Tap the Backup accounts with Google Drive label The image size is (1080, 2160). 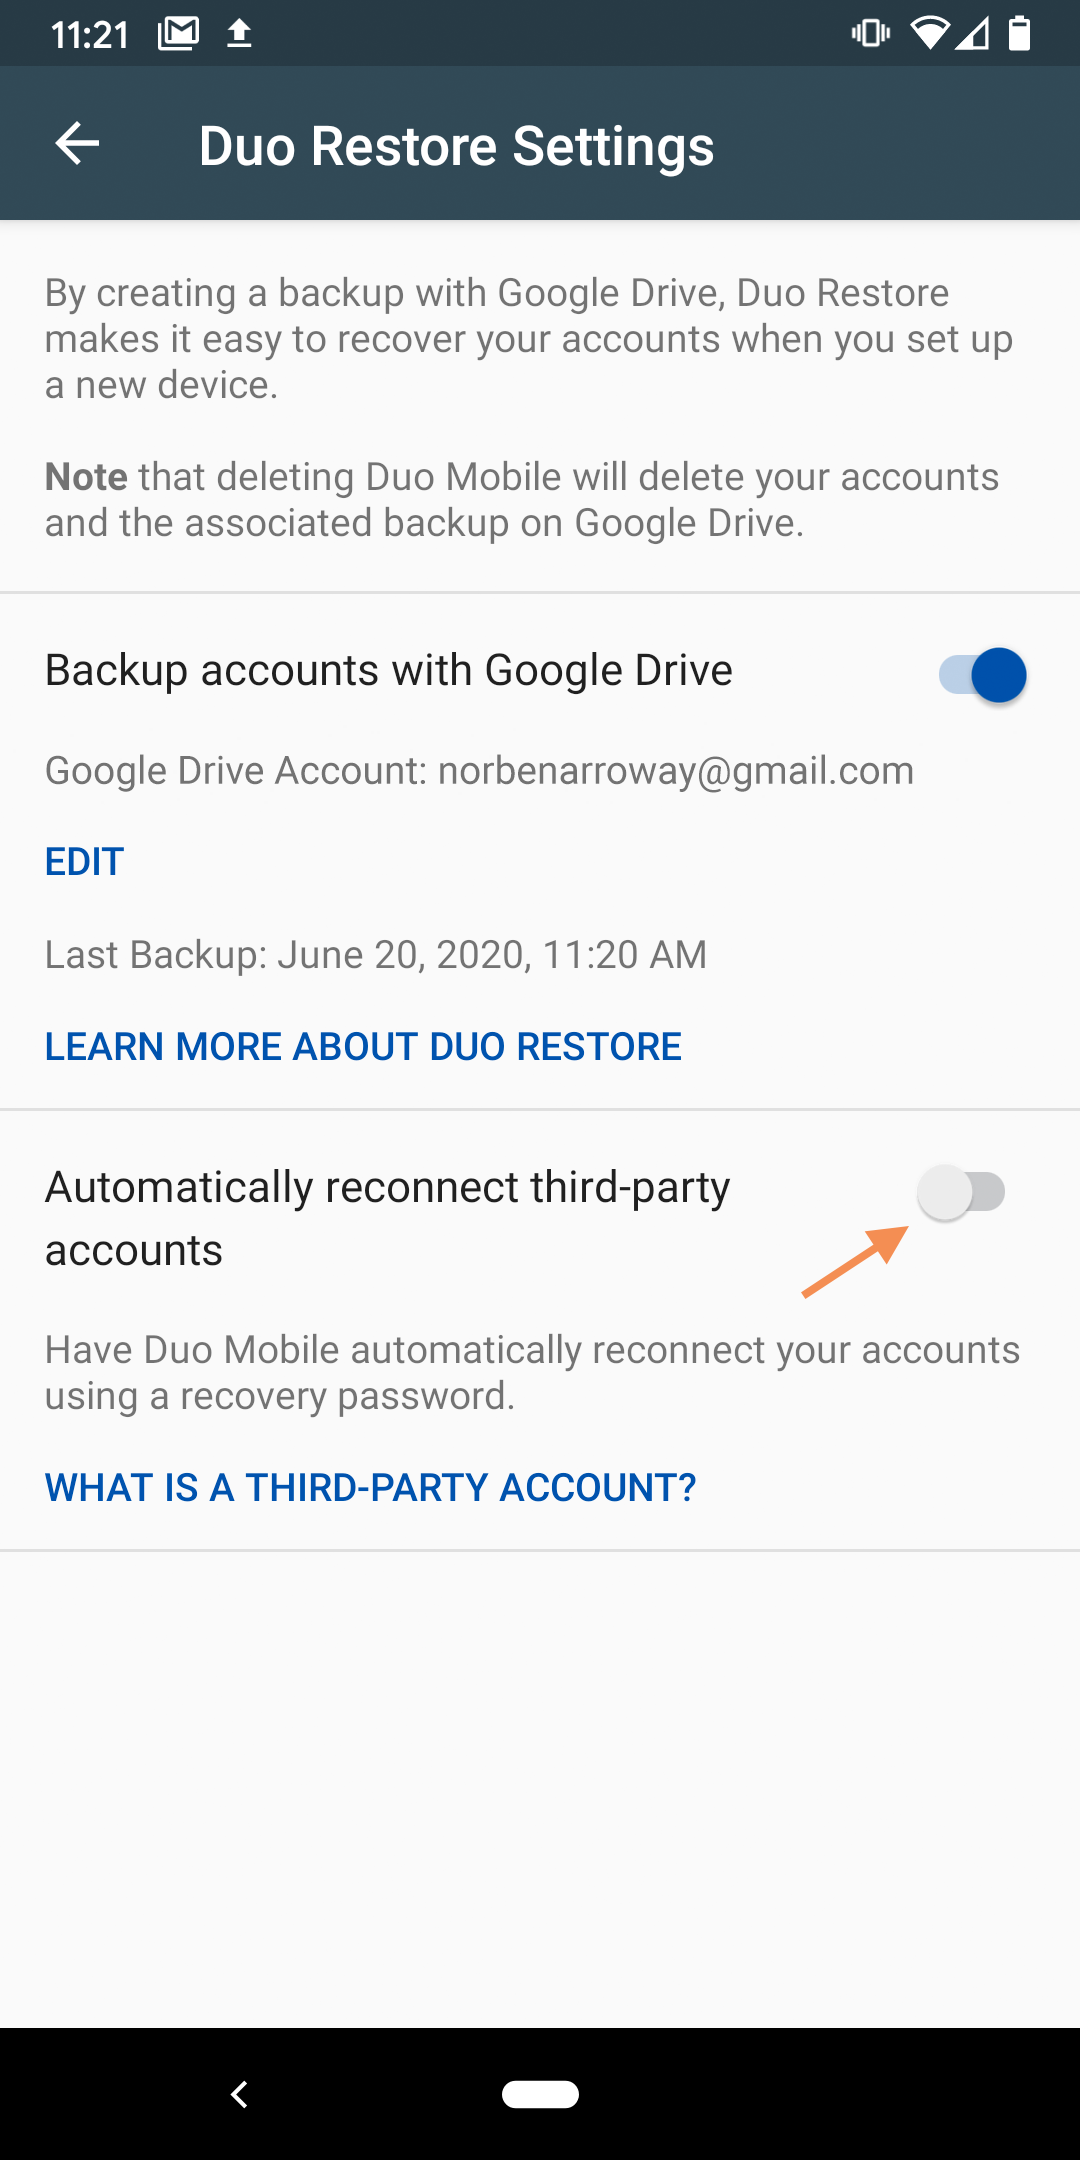389,670
